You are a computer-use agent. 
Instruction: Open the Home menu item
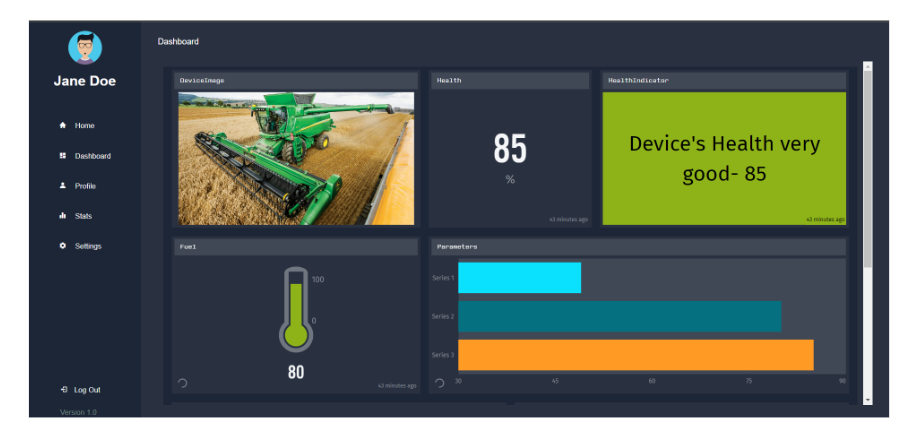coord(84,126)
